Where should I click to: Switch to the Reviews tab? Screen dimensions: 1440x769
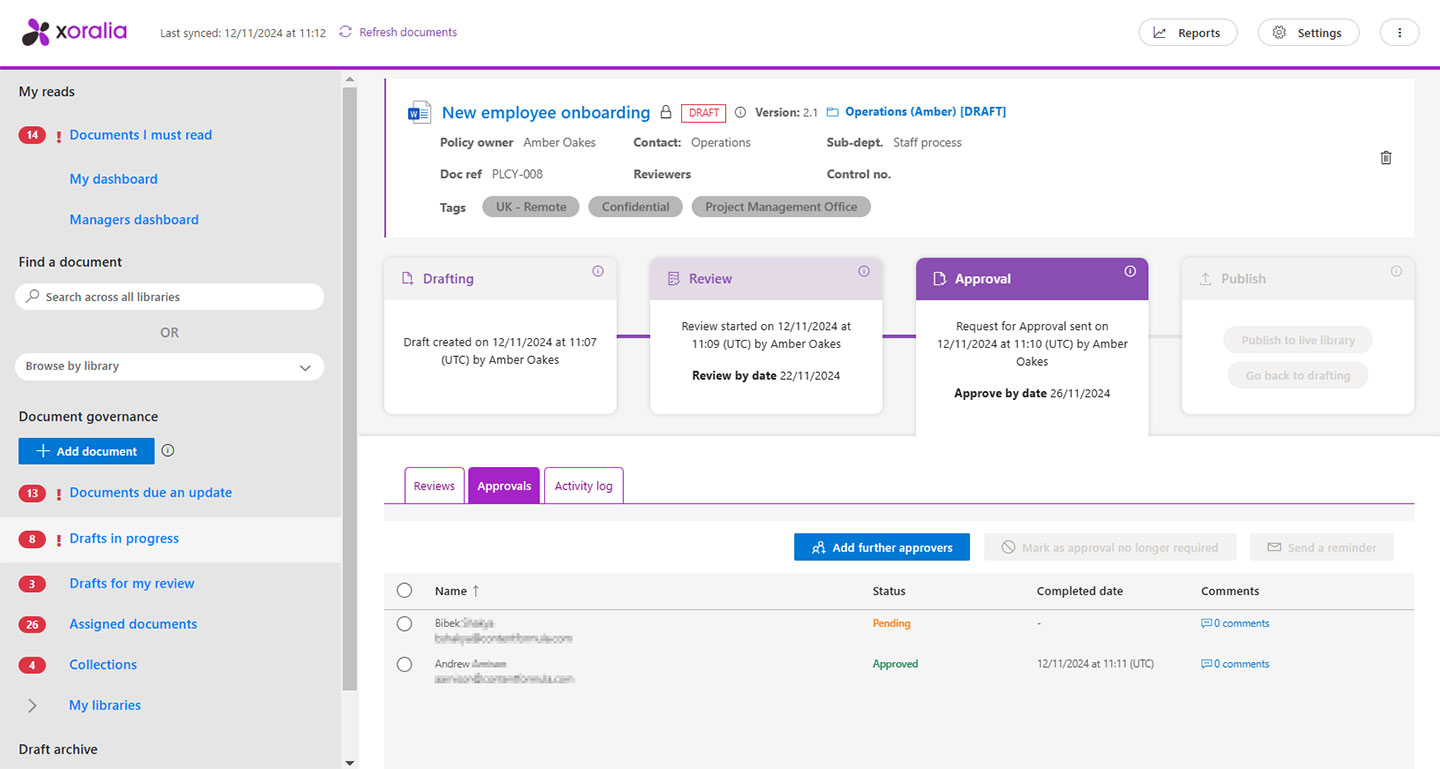coord(434,486)
